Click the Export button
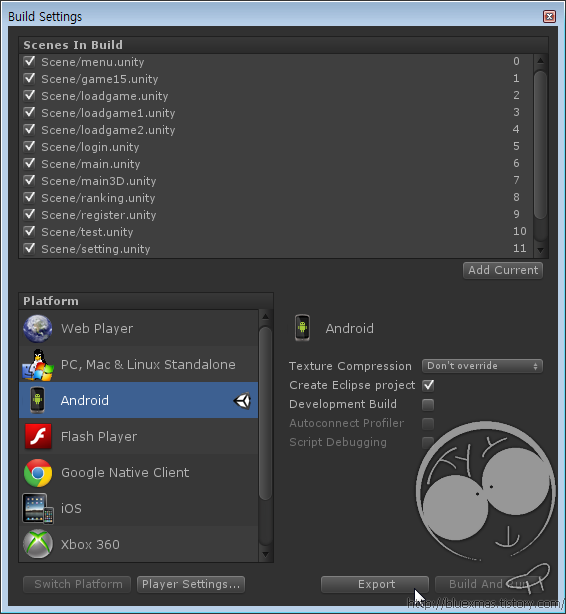This screenshot has height=614, width=566. coord(375,584)
